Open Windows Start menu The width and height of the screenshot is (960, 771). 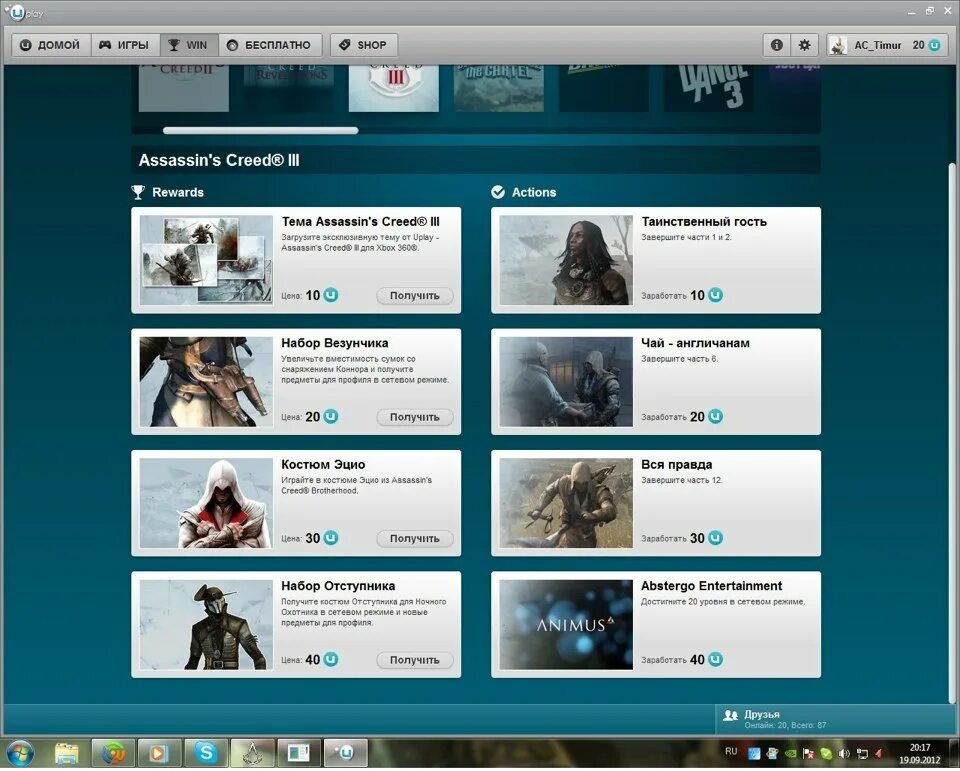coord(19,753)
